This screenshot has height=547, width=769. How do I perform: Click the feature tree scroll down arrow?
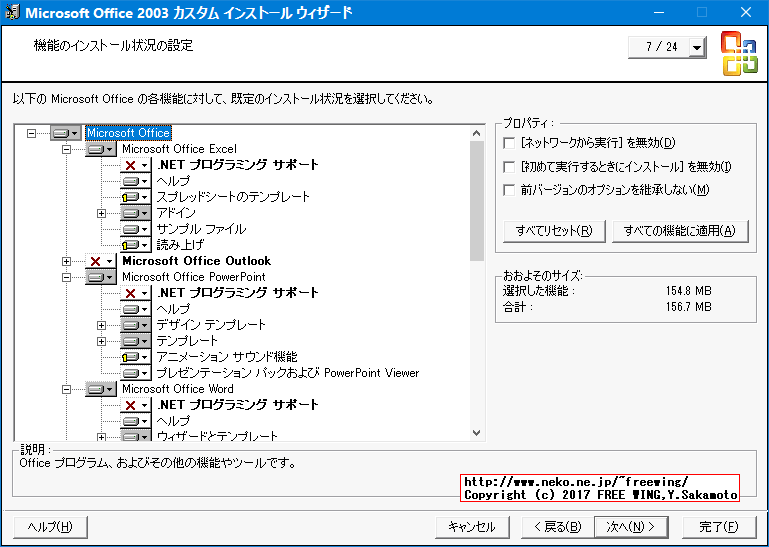pyautogui.click(x=476, y=433)
